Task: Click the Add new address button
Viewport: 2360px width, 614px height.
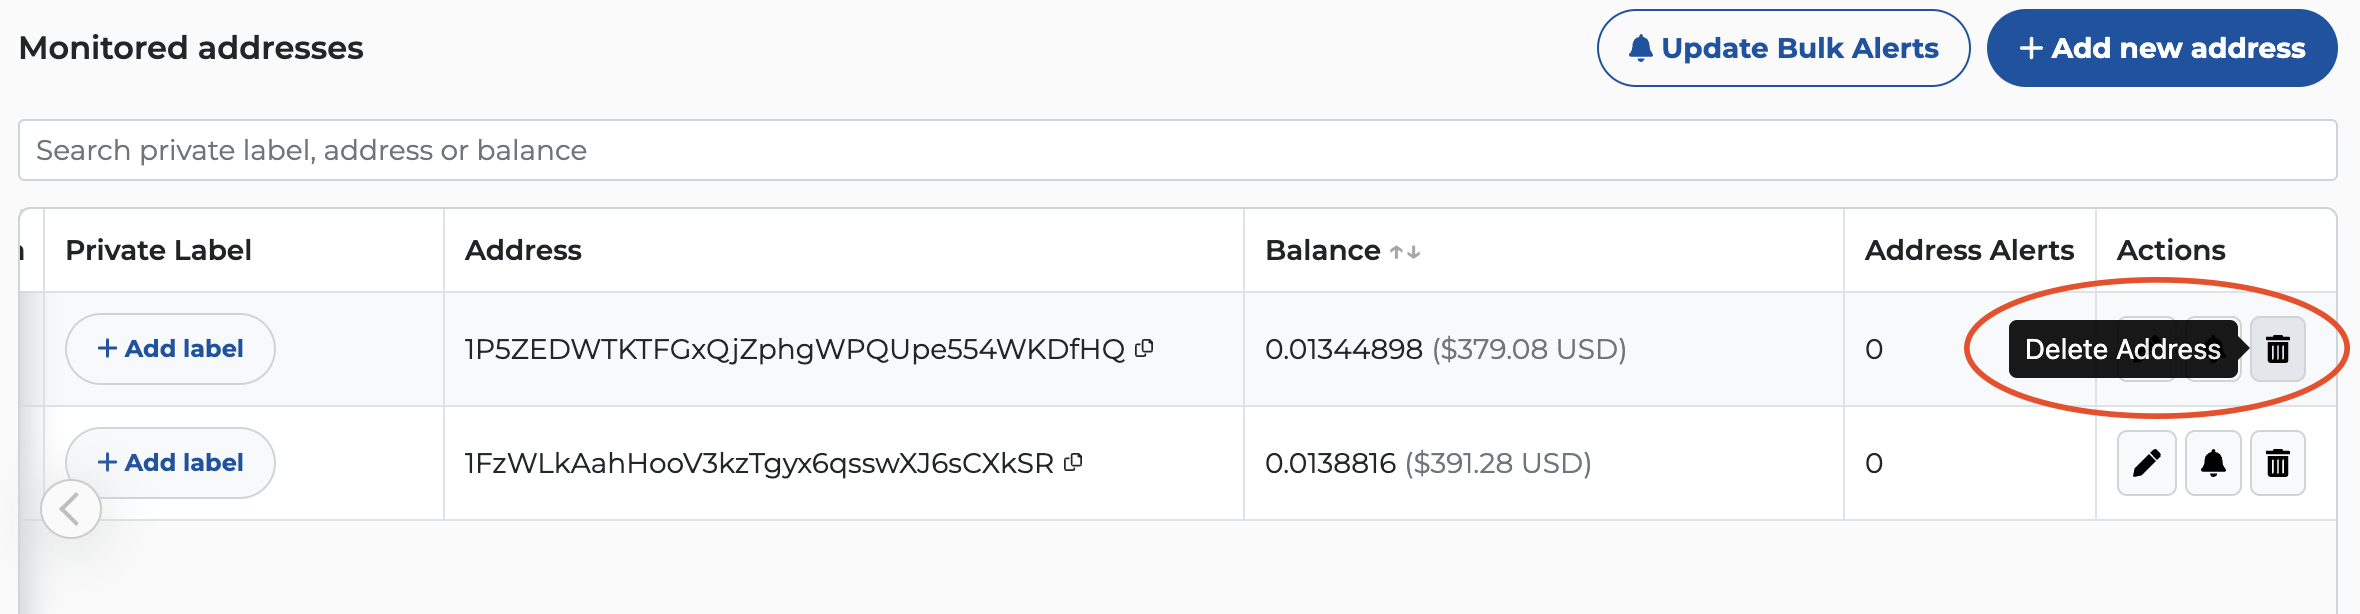Action: pos(2160,46)
